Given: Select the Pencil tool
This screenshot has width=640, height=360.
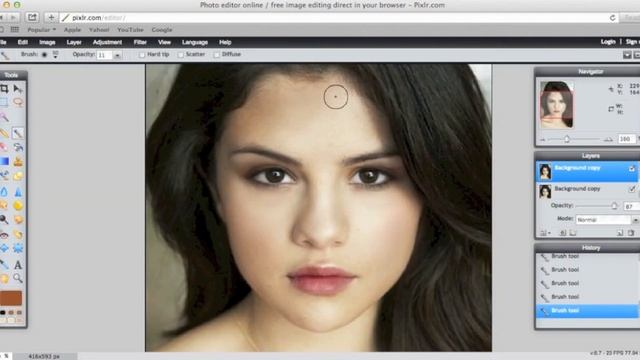Looking at the screenshot, I should pos(4,133).
